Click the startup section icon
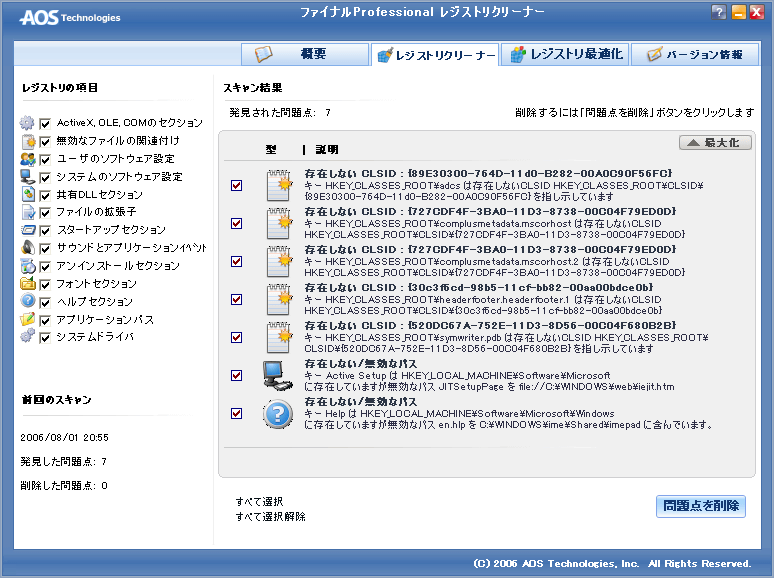Image resolution: width=774 pixels, height=578 pixels. click(x=28, y=230)
